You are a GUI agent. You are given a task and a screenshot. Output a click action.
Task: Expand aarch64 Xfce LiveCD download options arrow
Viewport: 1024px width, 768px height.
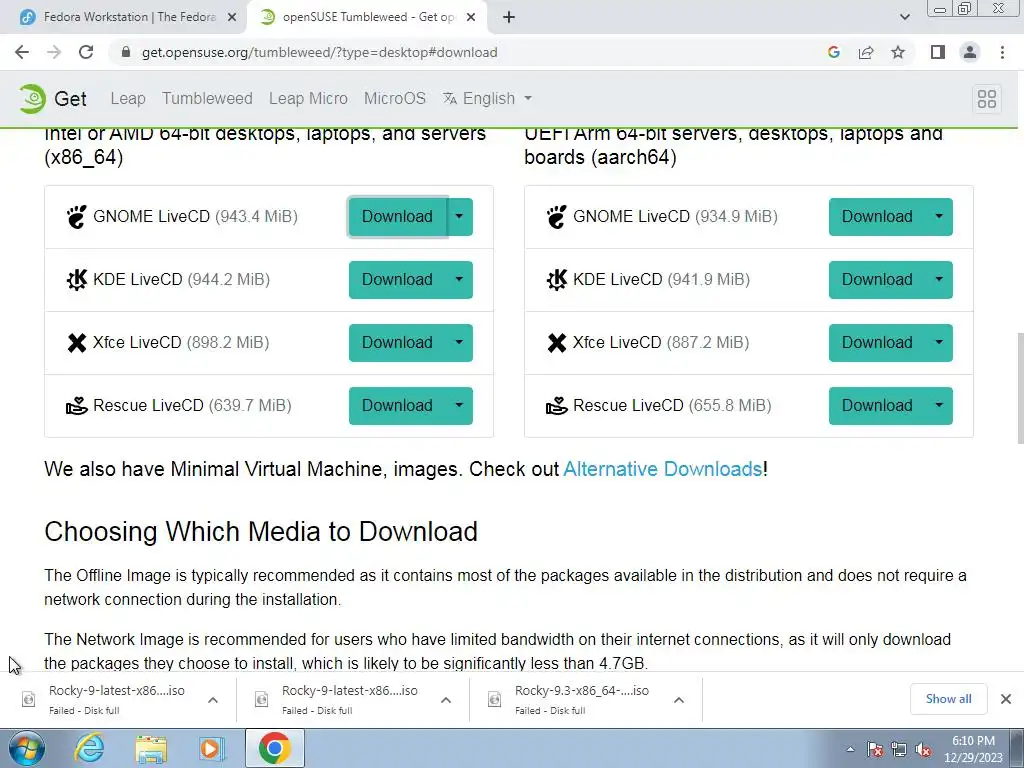coord(939,343)
